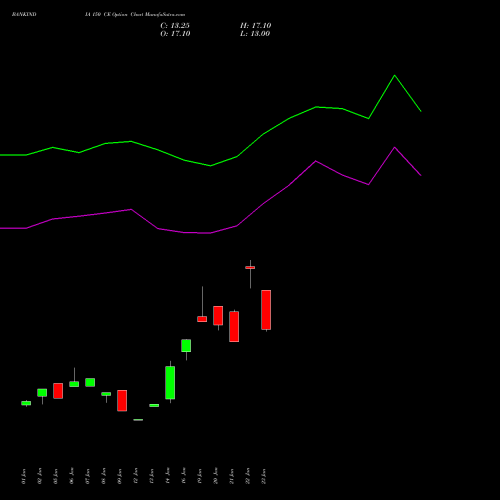Viewport: 500px width, 500px height.
Task: Click the red candle for 21 Jan
Action: coord(234,327)
